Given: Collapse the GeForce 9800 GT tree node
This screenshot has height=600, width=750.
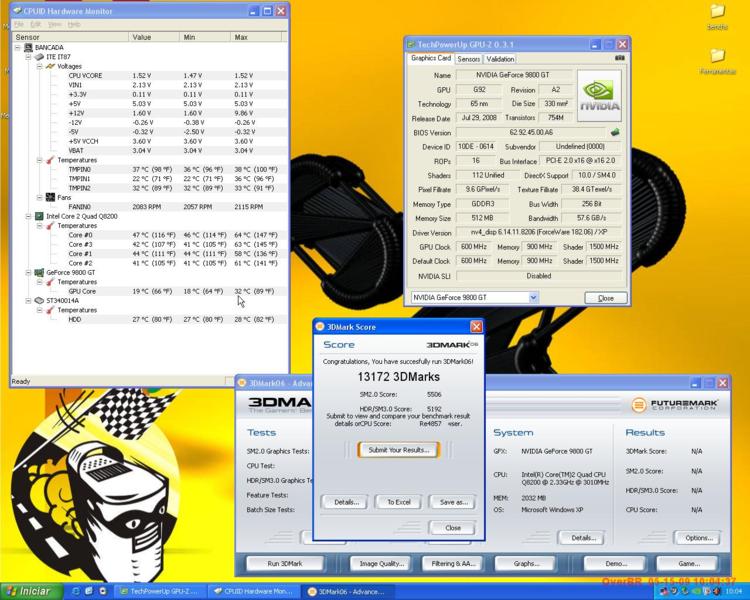Looking at the screenshot, I should pyautogui.click(x=29, y=272).
